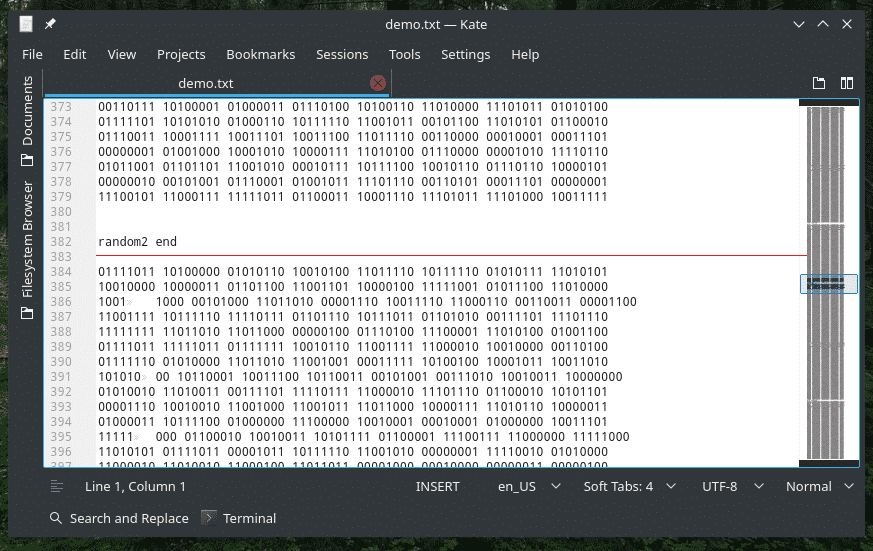Screen dimensions: 873x551
Task: Click line number 396 in gutter
Action: [61, 451]
